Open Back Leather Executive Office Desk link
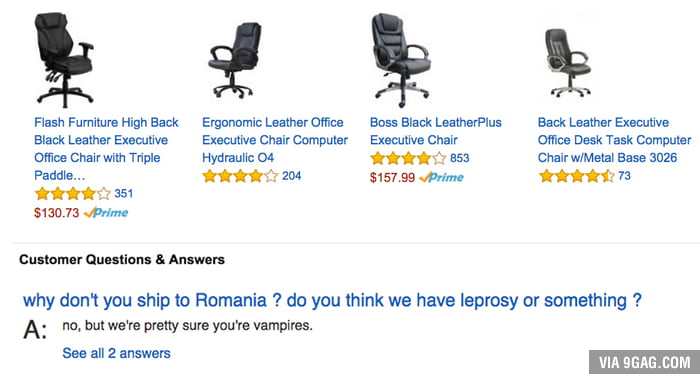The image size is (700, 374). click(x=614, y=140)
